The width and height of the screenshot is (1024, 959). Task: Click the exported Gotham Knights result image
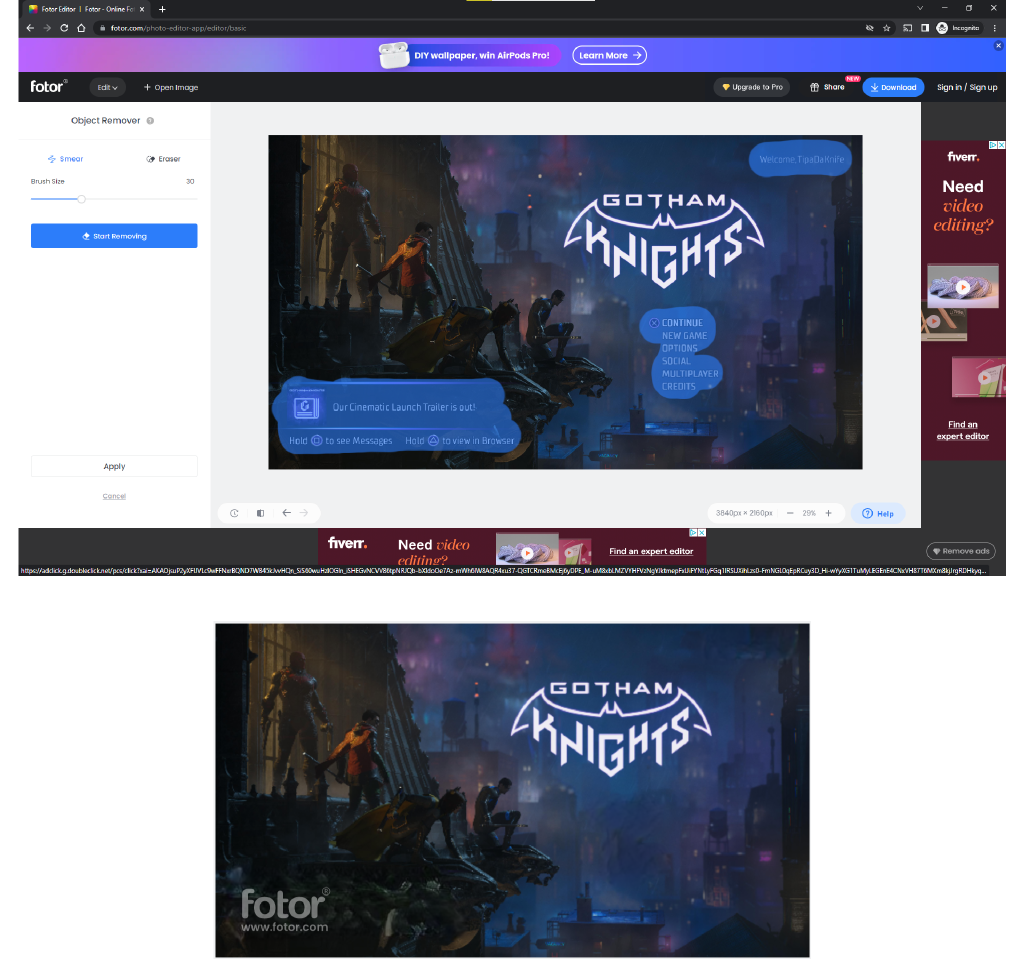click(x=512, y=790)
